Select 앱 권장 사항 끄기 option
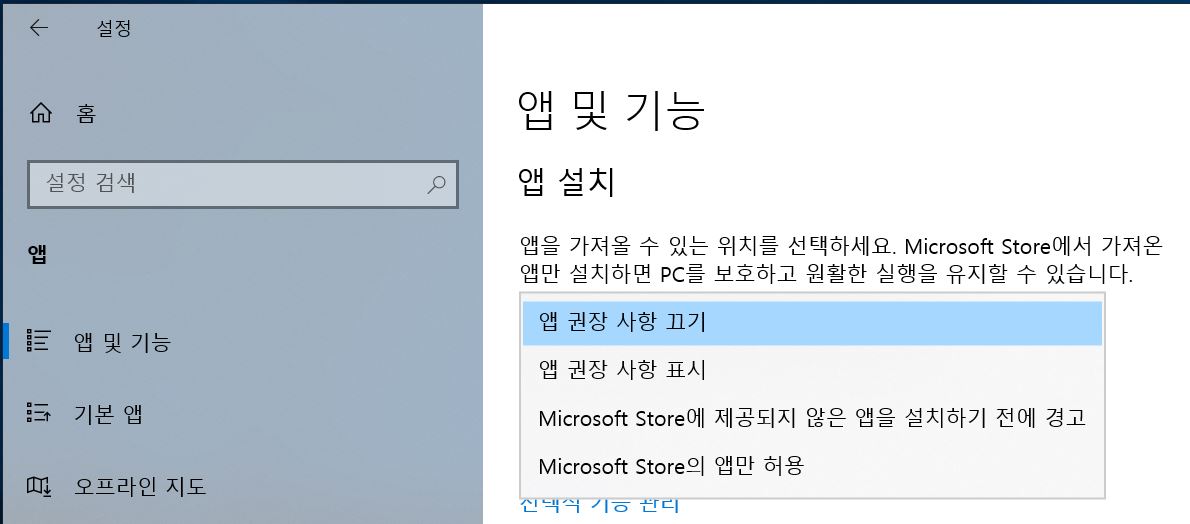Viewport: 1190px width, 524px height. coord(812,323)
